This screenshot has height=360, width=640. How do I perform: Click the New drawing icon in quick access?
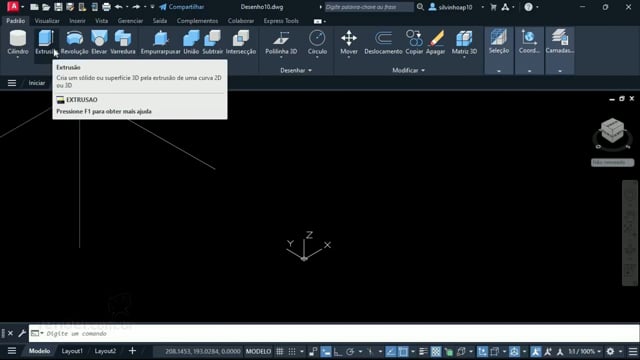click(34, 7)
